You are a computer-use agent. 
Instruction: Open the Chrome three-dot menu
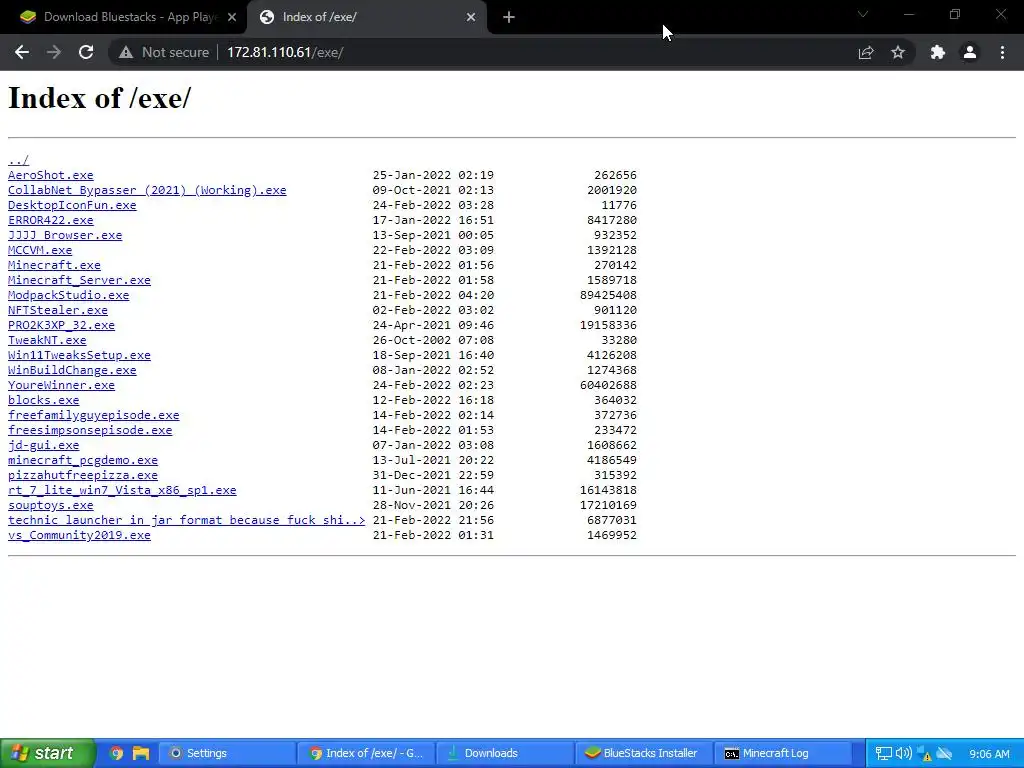point(1002,52)
